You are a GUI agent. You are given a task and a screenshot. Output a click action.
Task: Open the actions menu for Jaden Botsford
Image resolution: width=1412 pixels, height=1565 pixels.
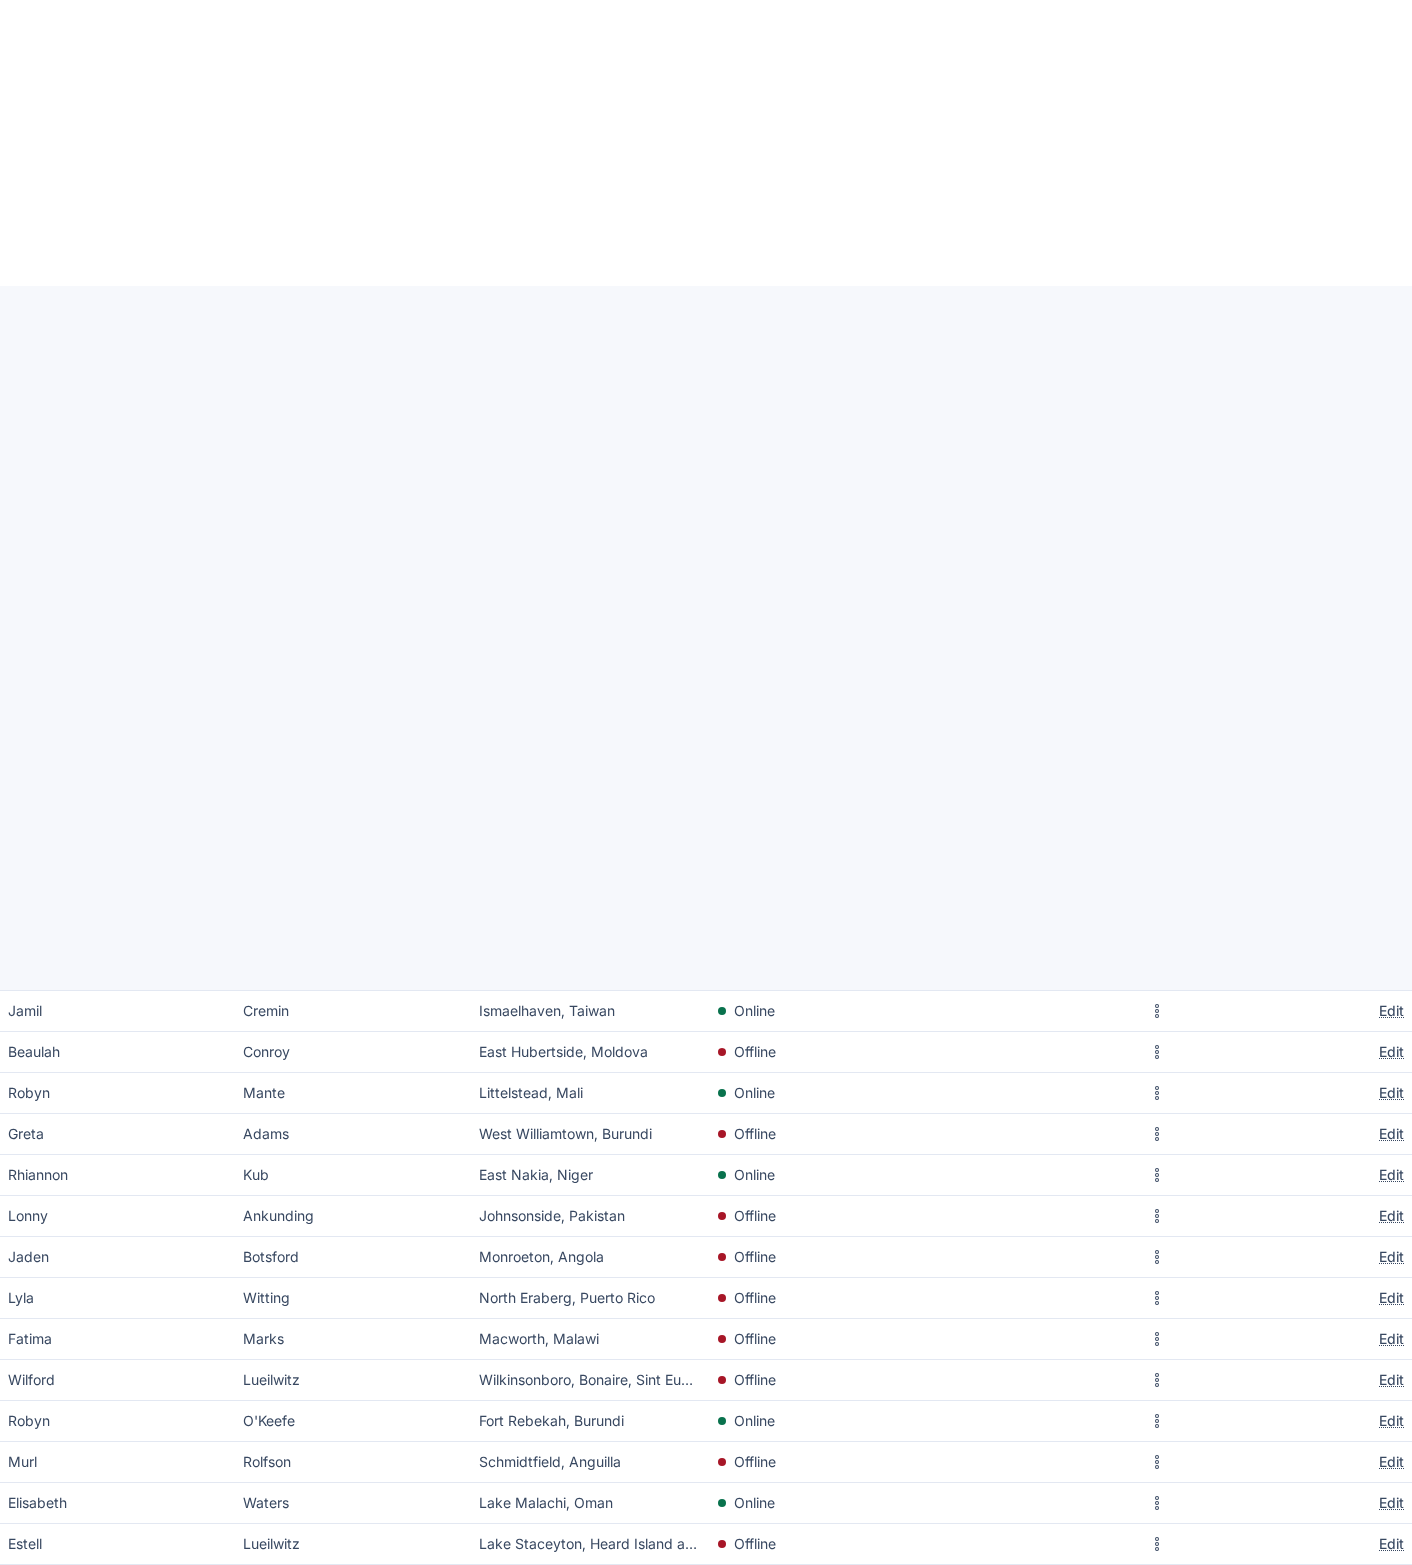tap(1157, 1257)
